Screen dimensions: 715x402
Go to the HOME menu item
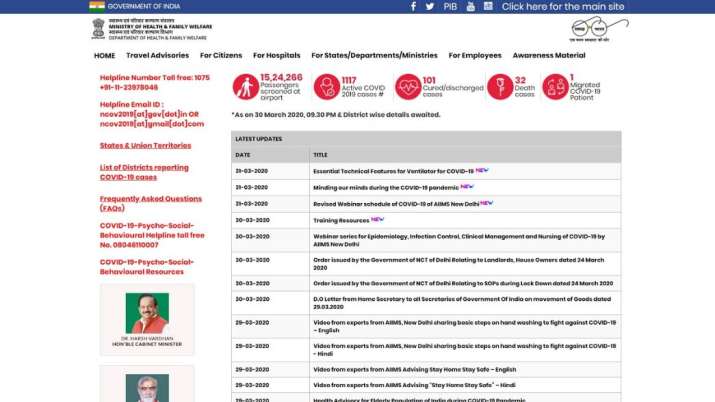coord(104,55)
